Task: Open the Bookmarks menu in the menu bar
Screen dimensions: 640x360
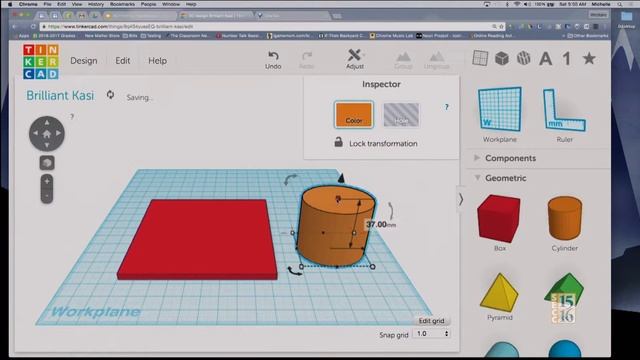Action: click(x=122, y=4)
